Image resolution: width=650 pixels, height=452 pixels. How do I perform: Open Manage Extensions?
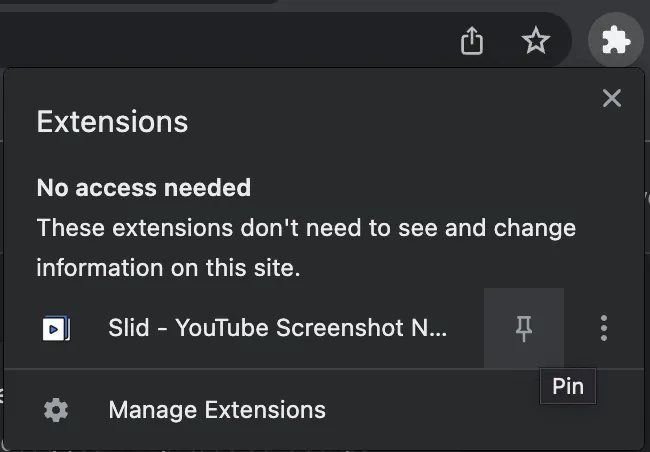(217, 410)
